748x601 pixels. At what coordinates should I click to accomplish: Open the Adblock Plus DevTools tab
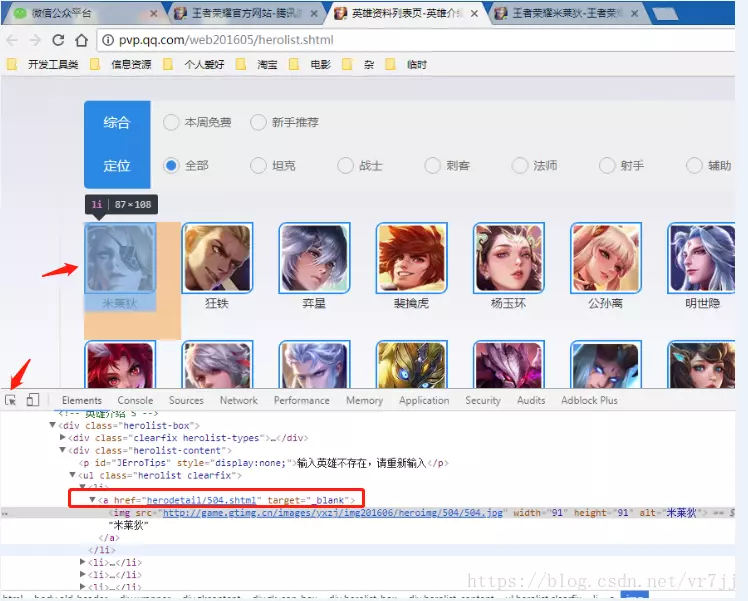(589, 400)
